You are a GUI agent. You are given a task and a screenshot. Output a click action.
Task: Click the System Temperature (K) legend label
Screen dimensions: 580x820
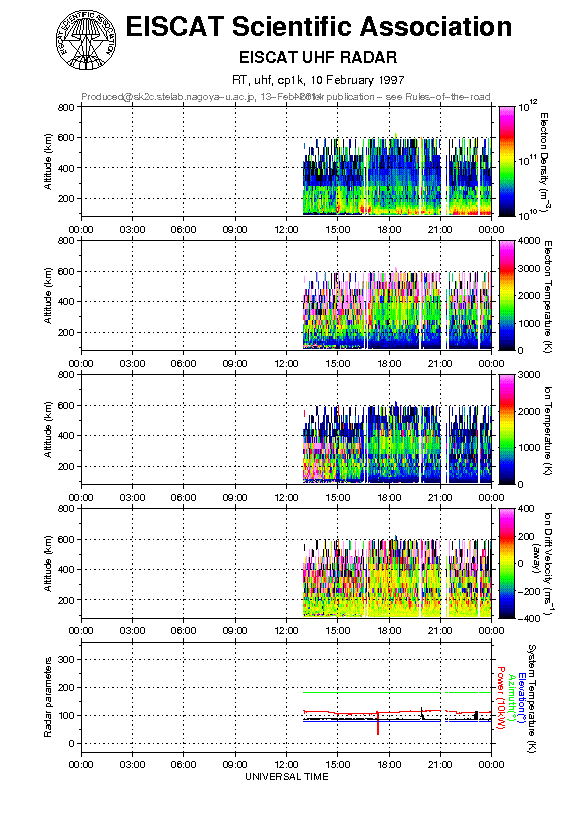(532, 698)
